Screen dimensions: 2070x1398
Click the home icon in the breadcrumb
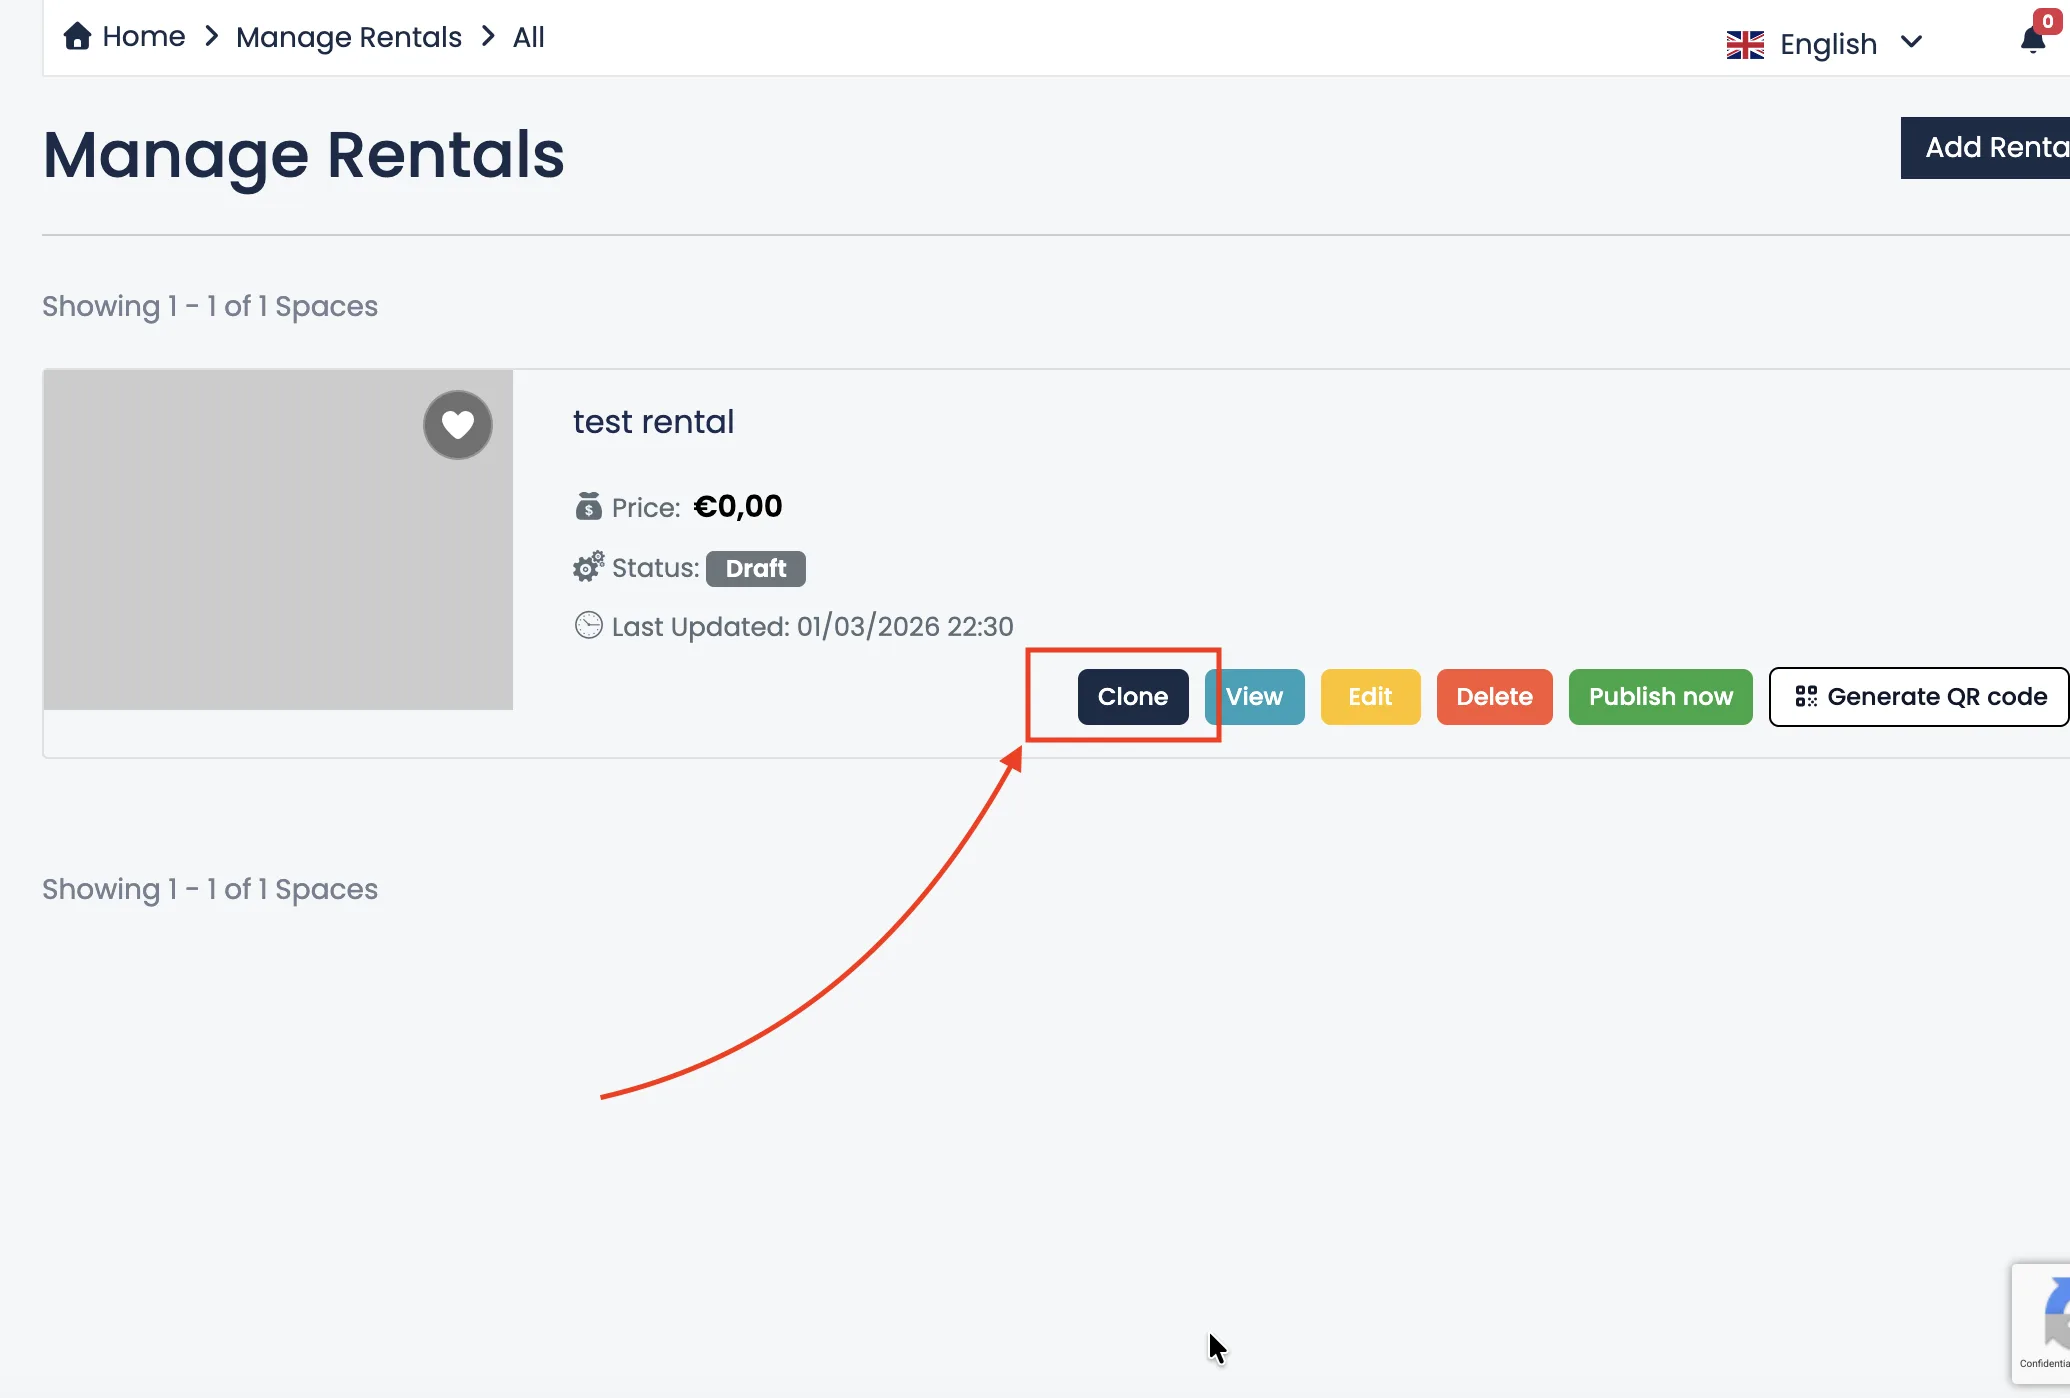pos(77,35)
